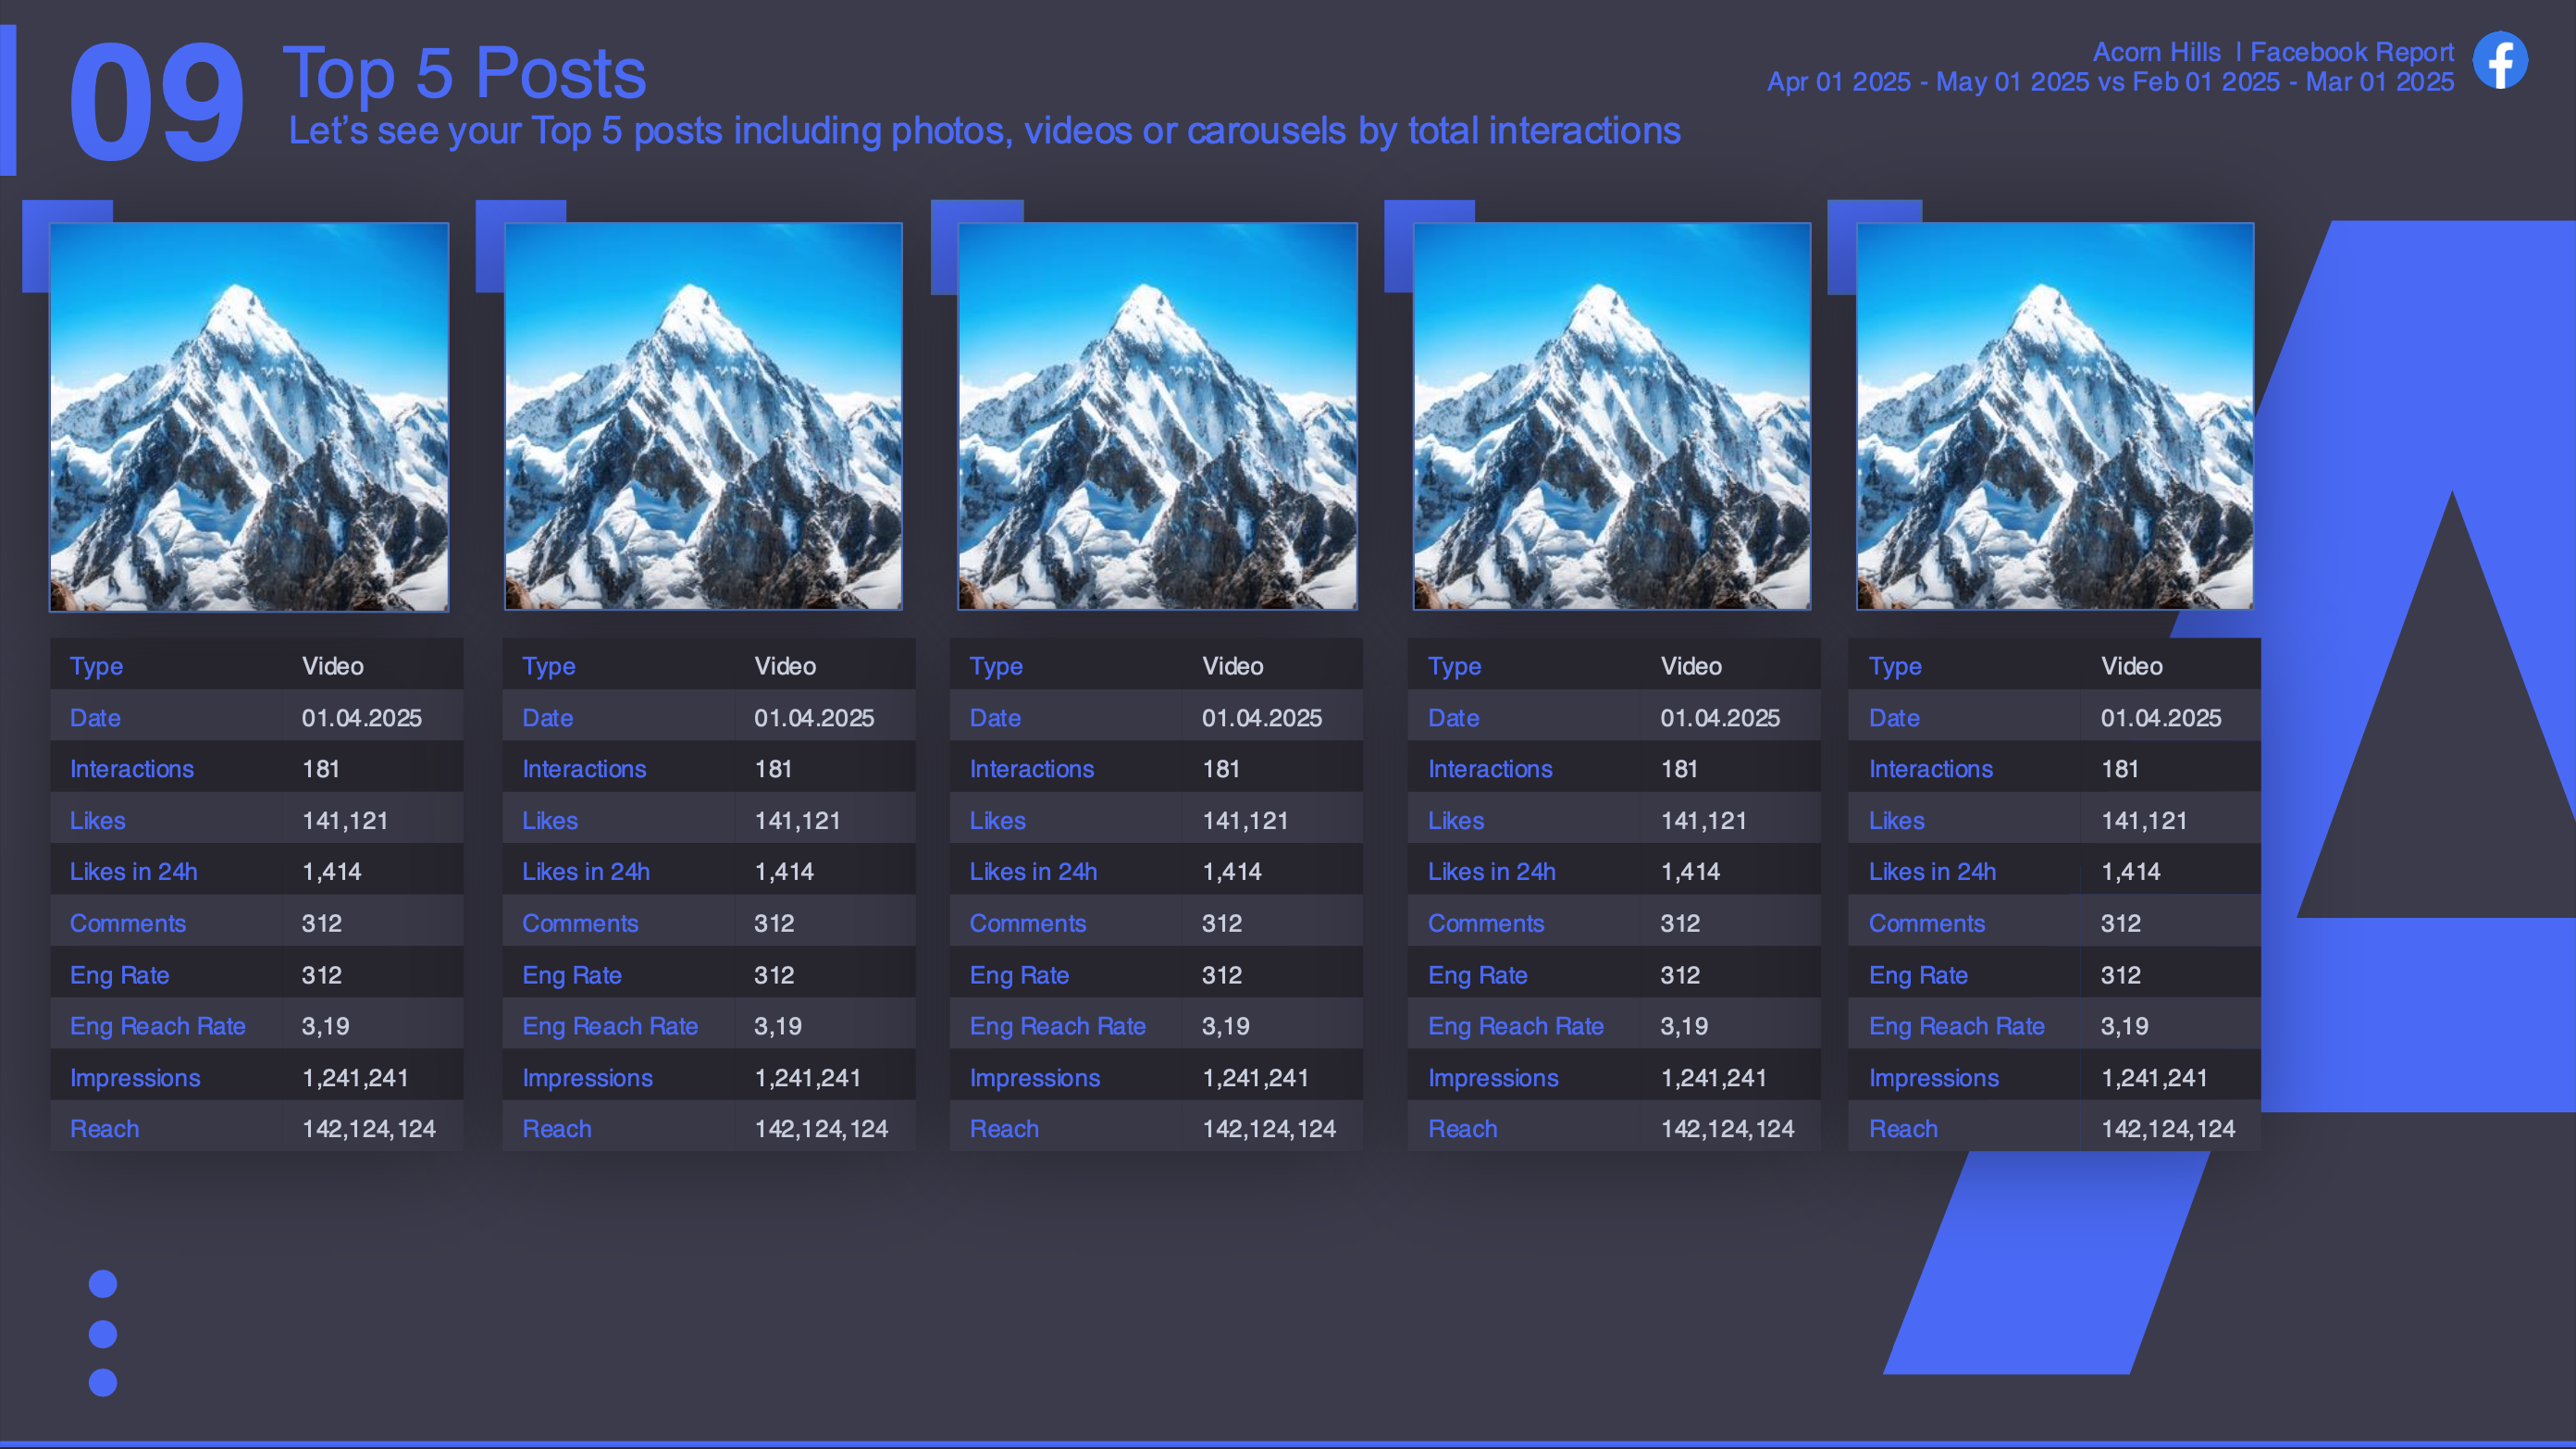Viewport: 2576px width, 1449px height.
Task: Click the top blue dot indicator
Action: point(103,1284)
